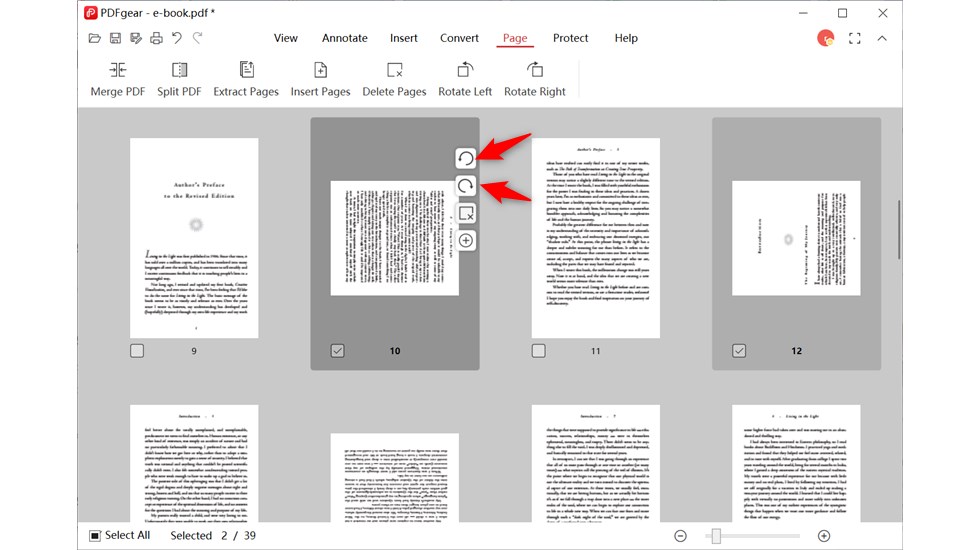980x550 pixels.
Task: Open the Insert tab
Action: pos(404,38)
